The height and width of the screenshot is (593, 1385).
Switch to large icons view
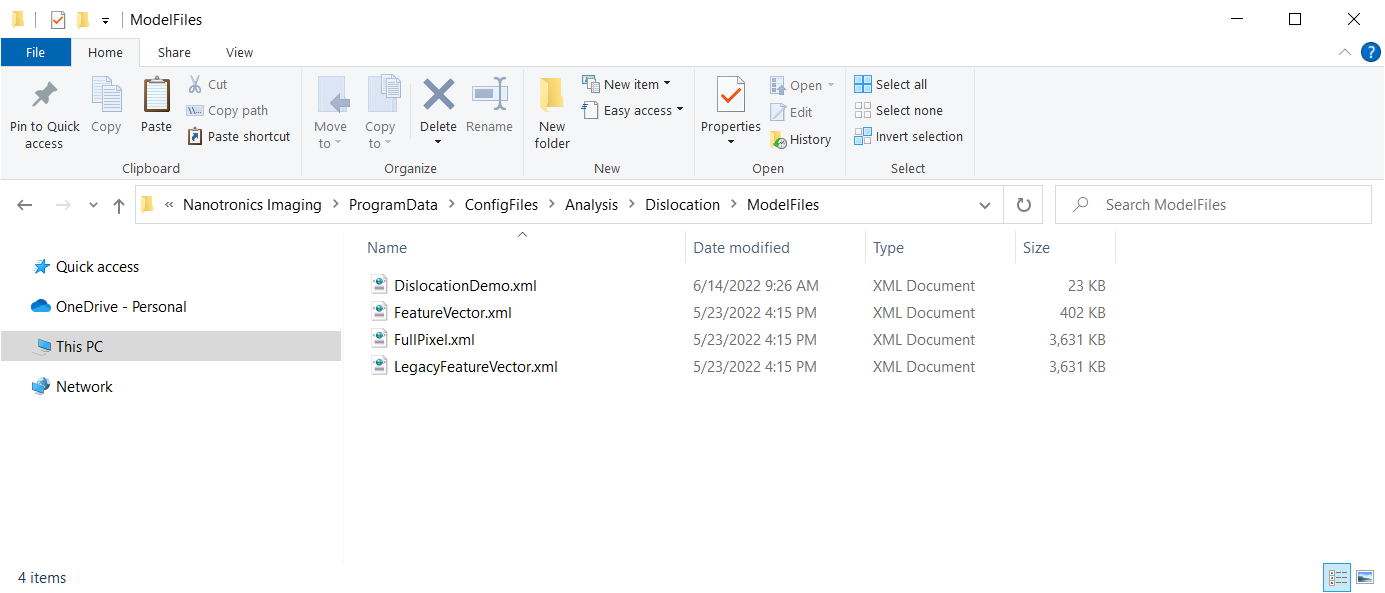(1364, 577)
